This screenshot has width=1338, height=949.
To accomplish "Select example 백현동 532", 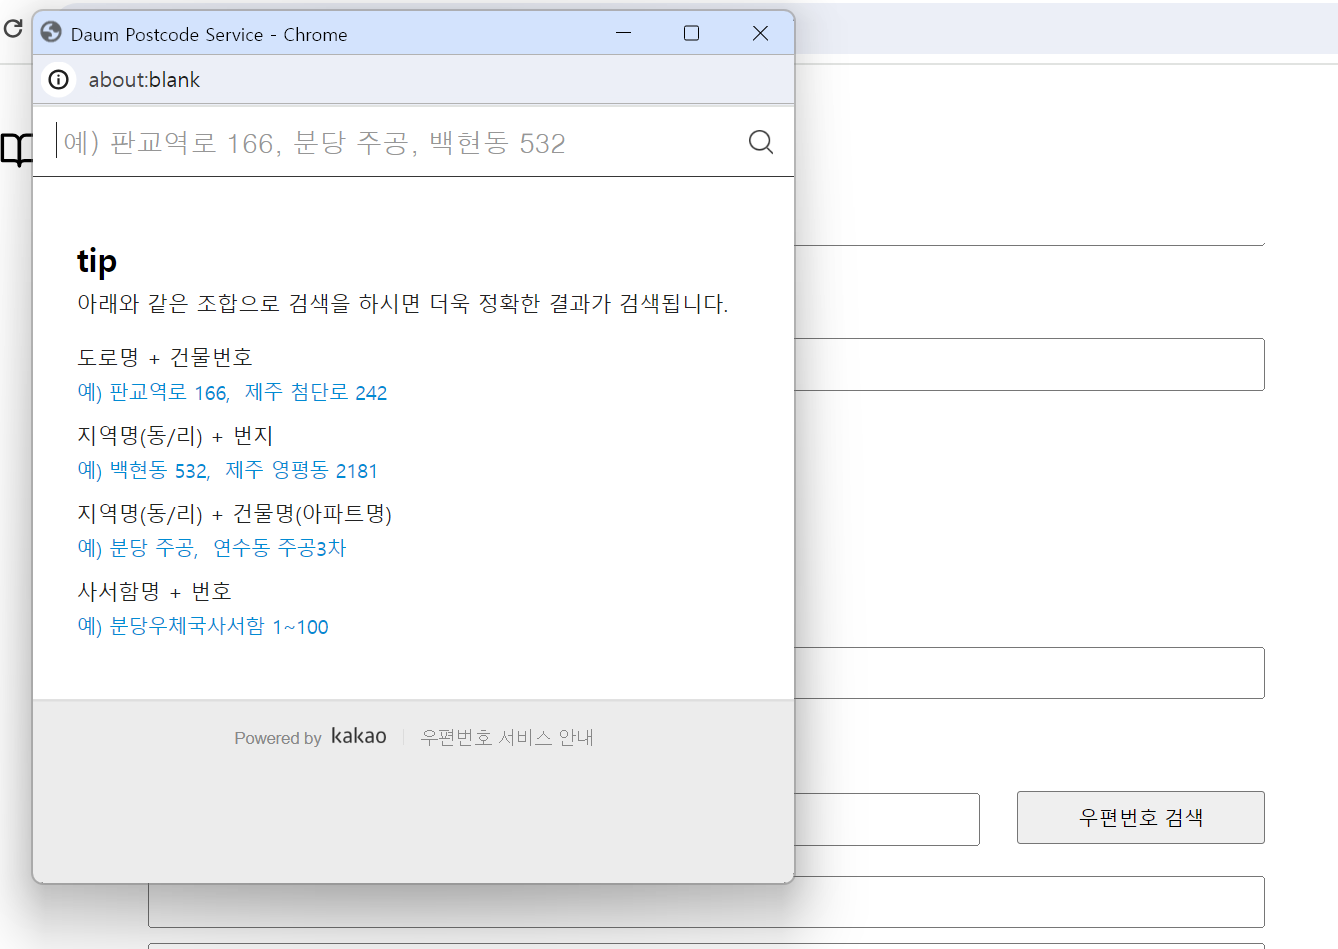I will click(x=160, y=470).
